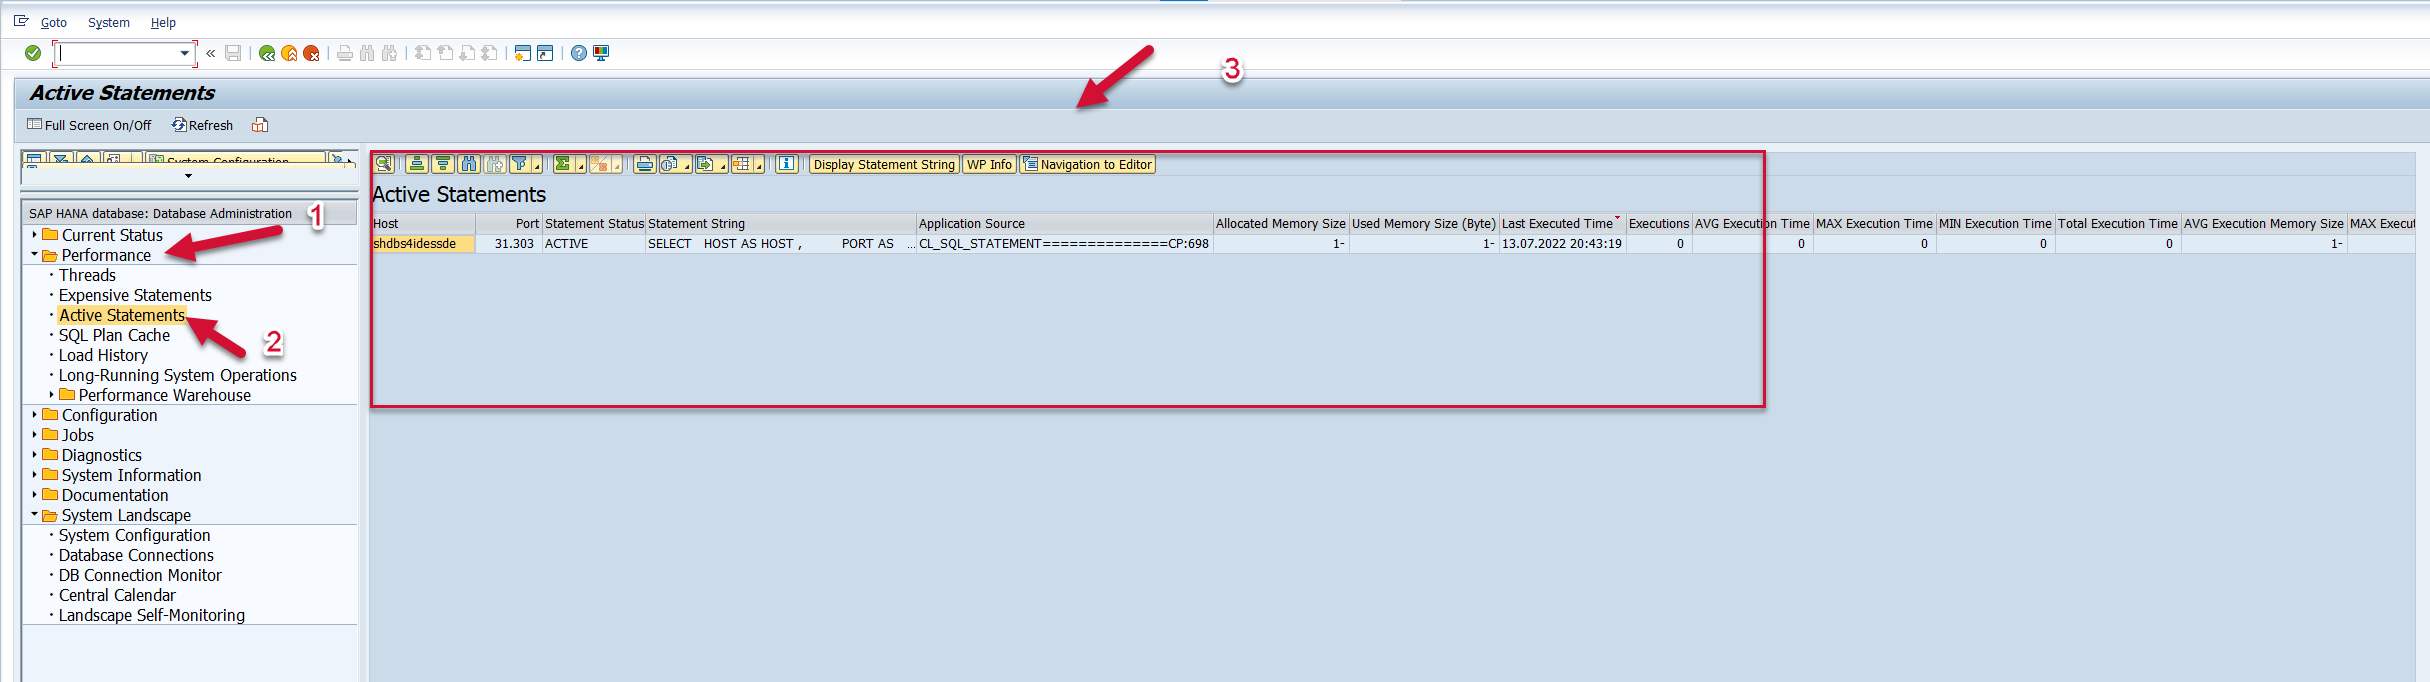Click the red Cancel transaction icon

(x=312, y=53)
